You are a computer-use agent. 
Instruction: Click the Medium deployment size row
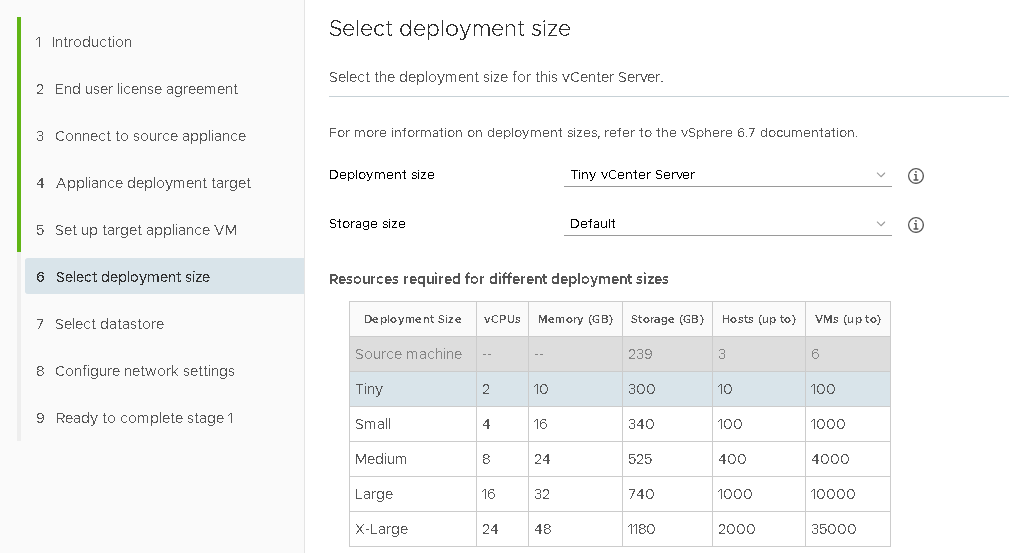[x=619, y=459]
